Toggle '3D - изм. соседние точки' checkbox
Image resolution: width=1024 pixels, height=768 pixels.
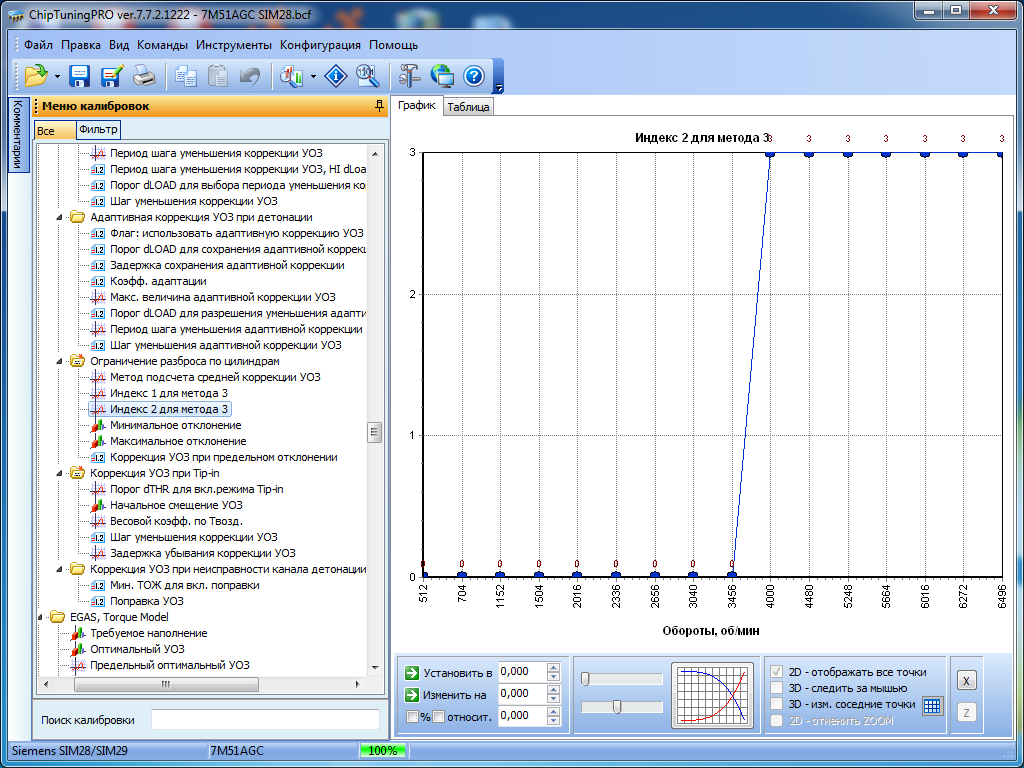[x=777, y=704]
